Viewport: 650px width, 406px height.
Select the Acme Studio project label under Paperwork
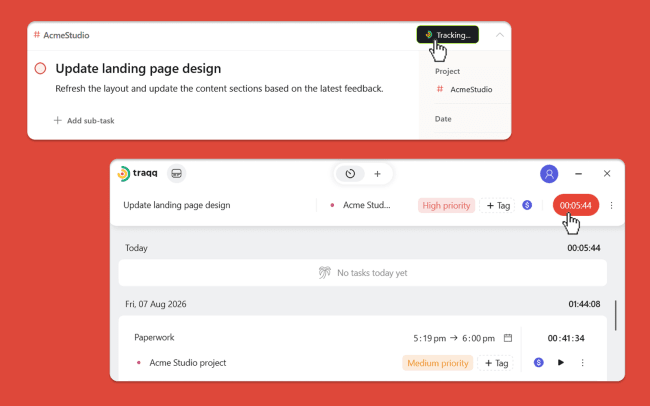[x=188, y=363]
